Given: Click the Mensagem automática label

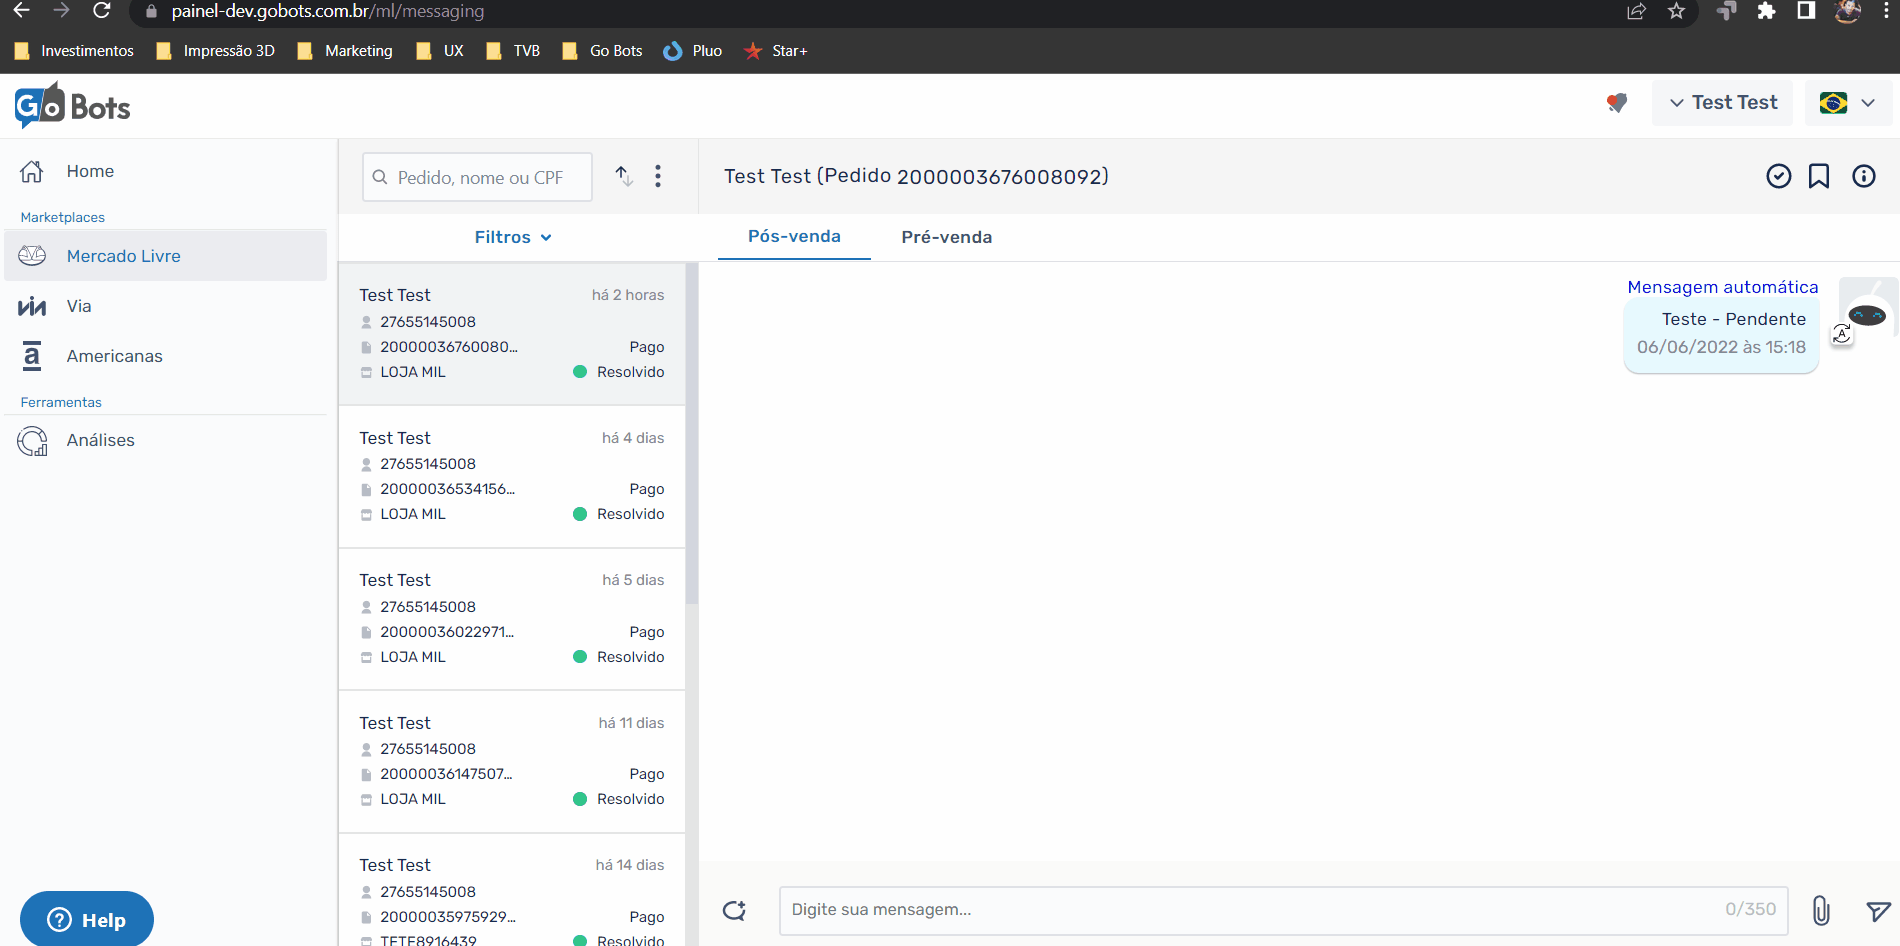Looking at the screenshot, I should (1723, 287).
